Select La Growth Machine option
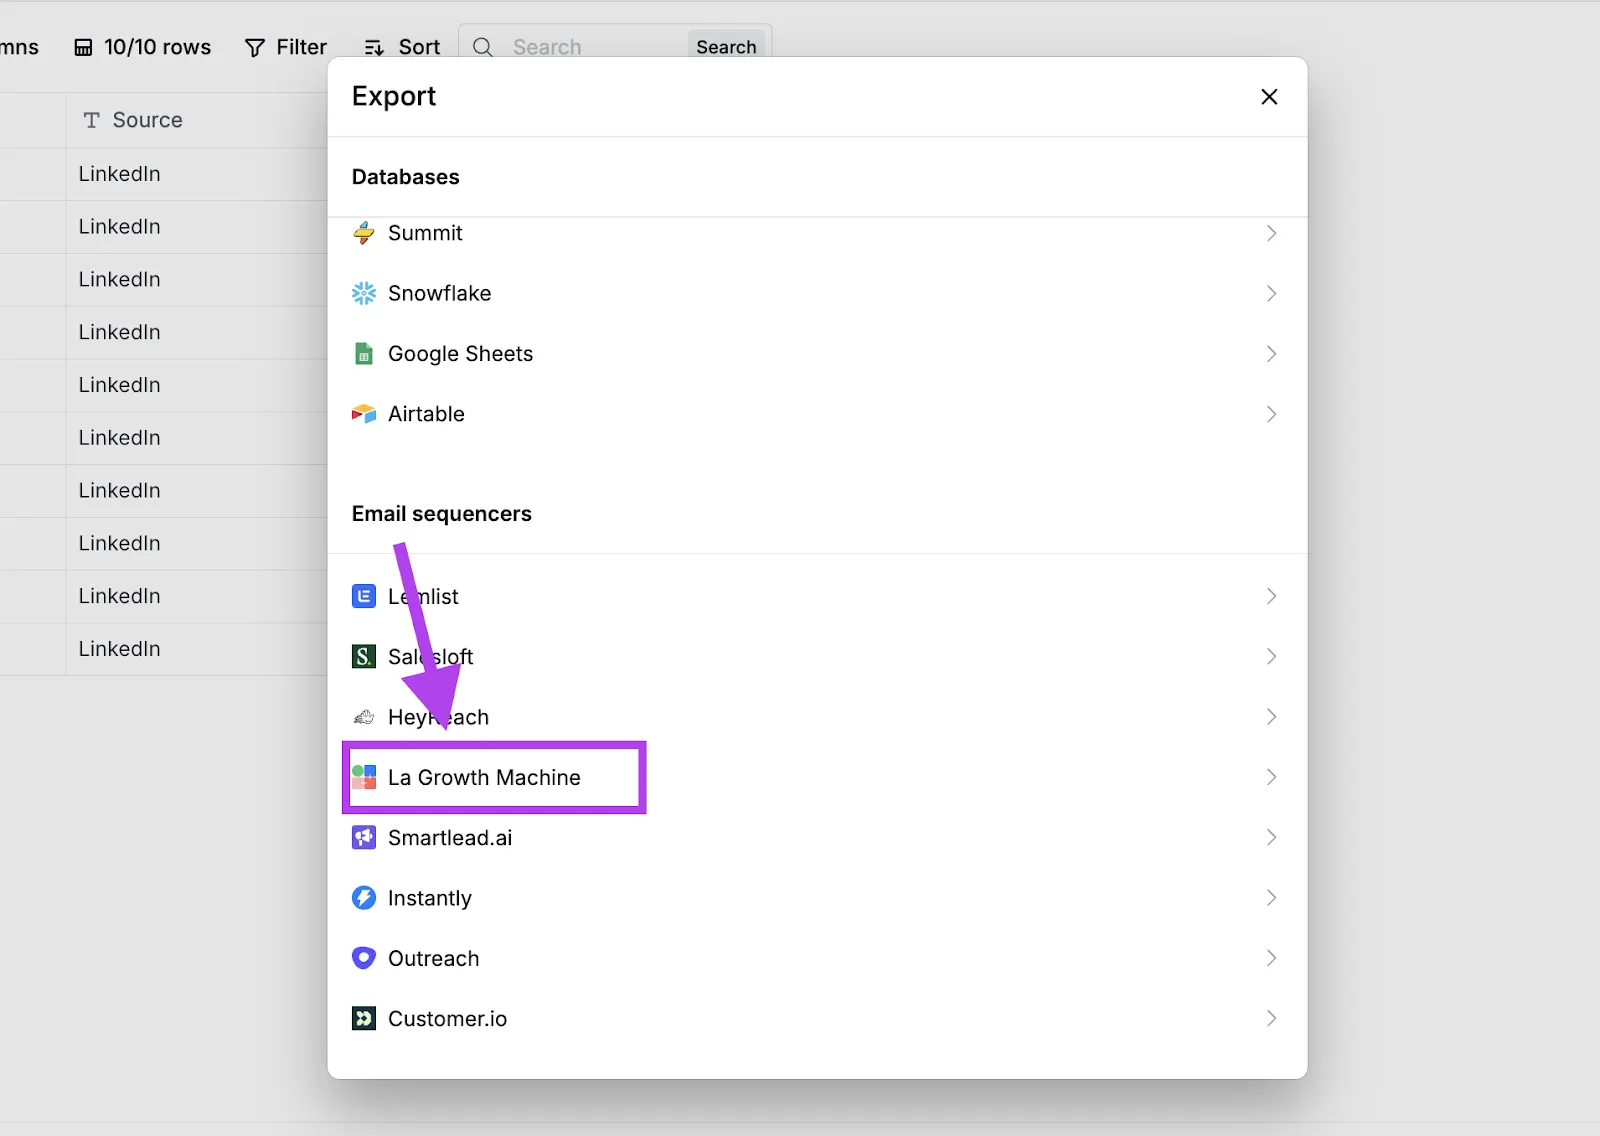 [x=817, y=777]
